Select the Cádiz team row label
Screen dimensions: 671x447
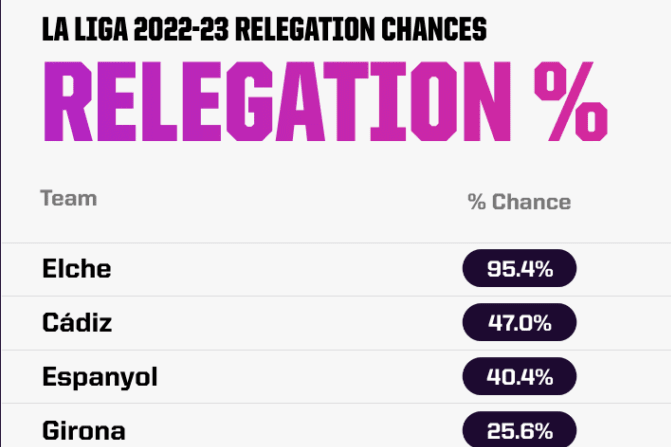(77, 323)
